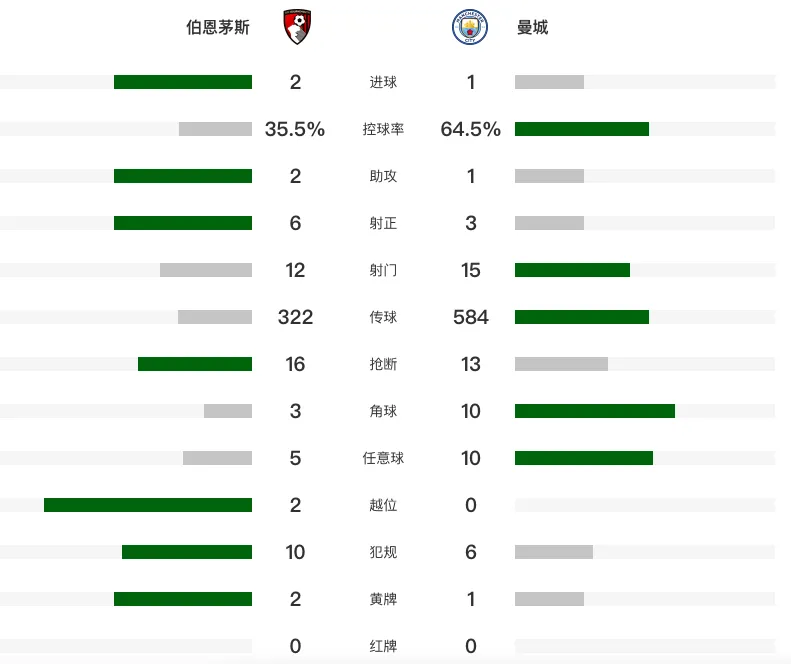The height and width of the screenshot is (664, 791).
Task: Click Bournemouth's green 进球 bar
Action: click(x=183, y=82)
